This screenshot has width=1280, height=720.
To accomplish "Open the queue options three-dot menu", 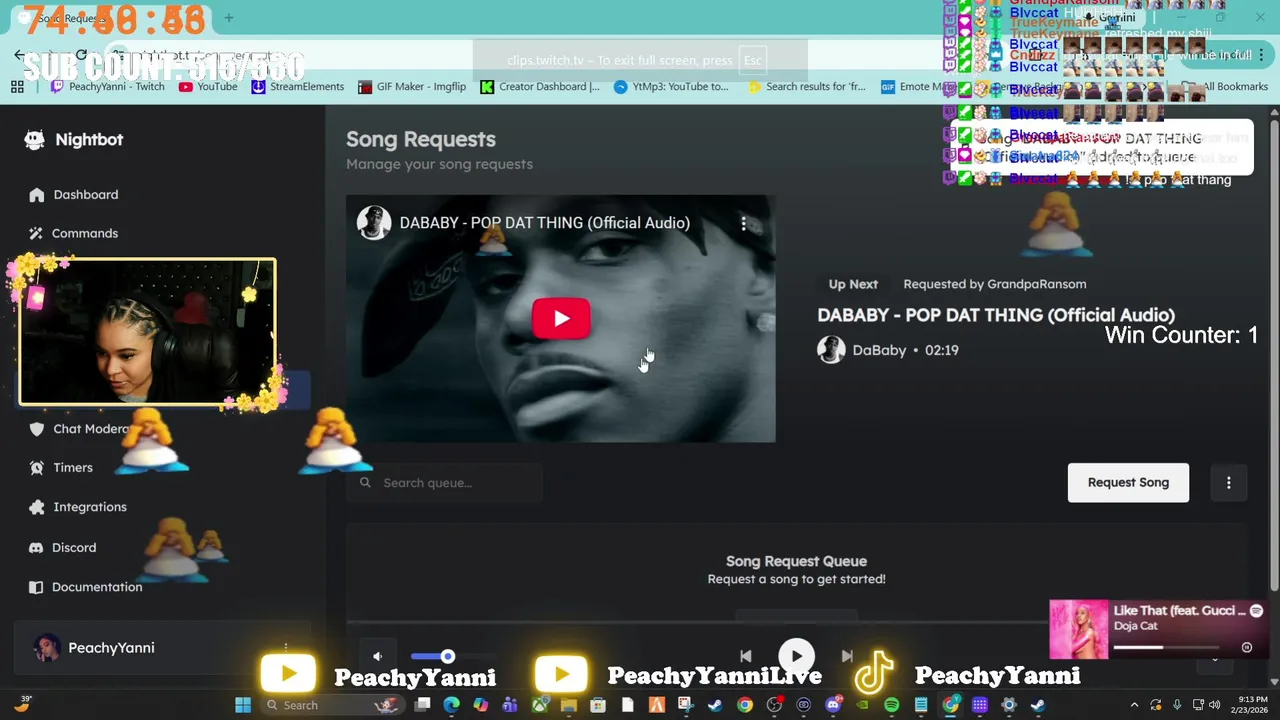I will (1228, 483).
